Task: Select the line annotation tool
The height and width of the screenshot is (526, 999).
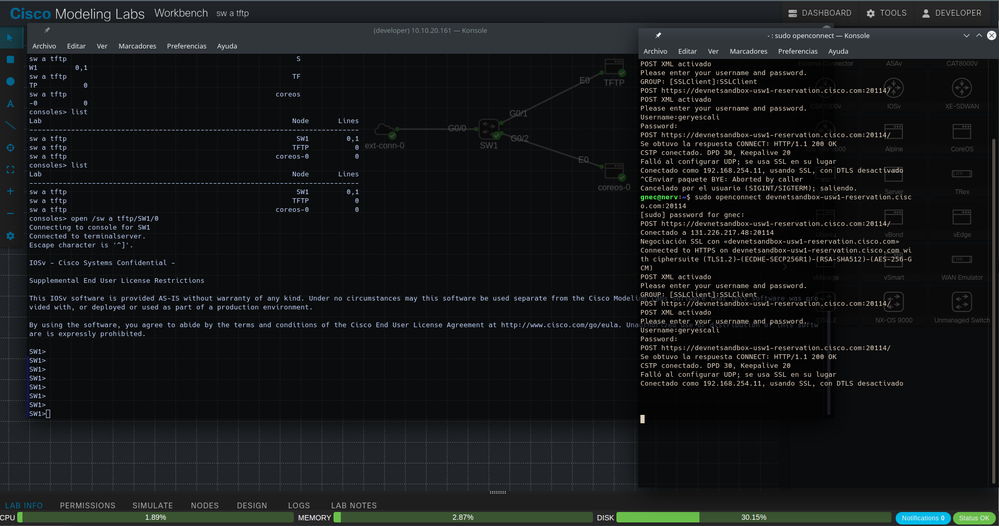Action: 10,125
